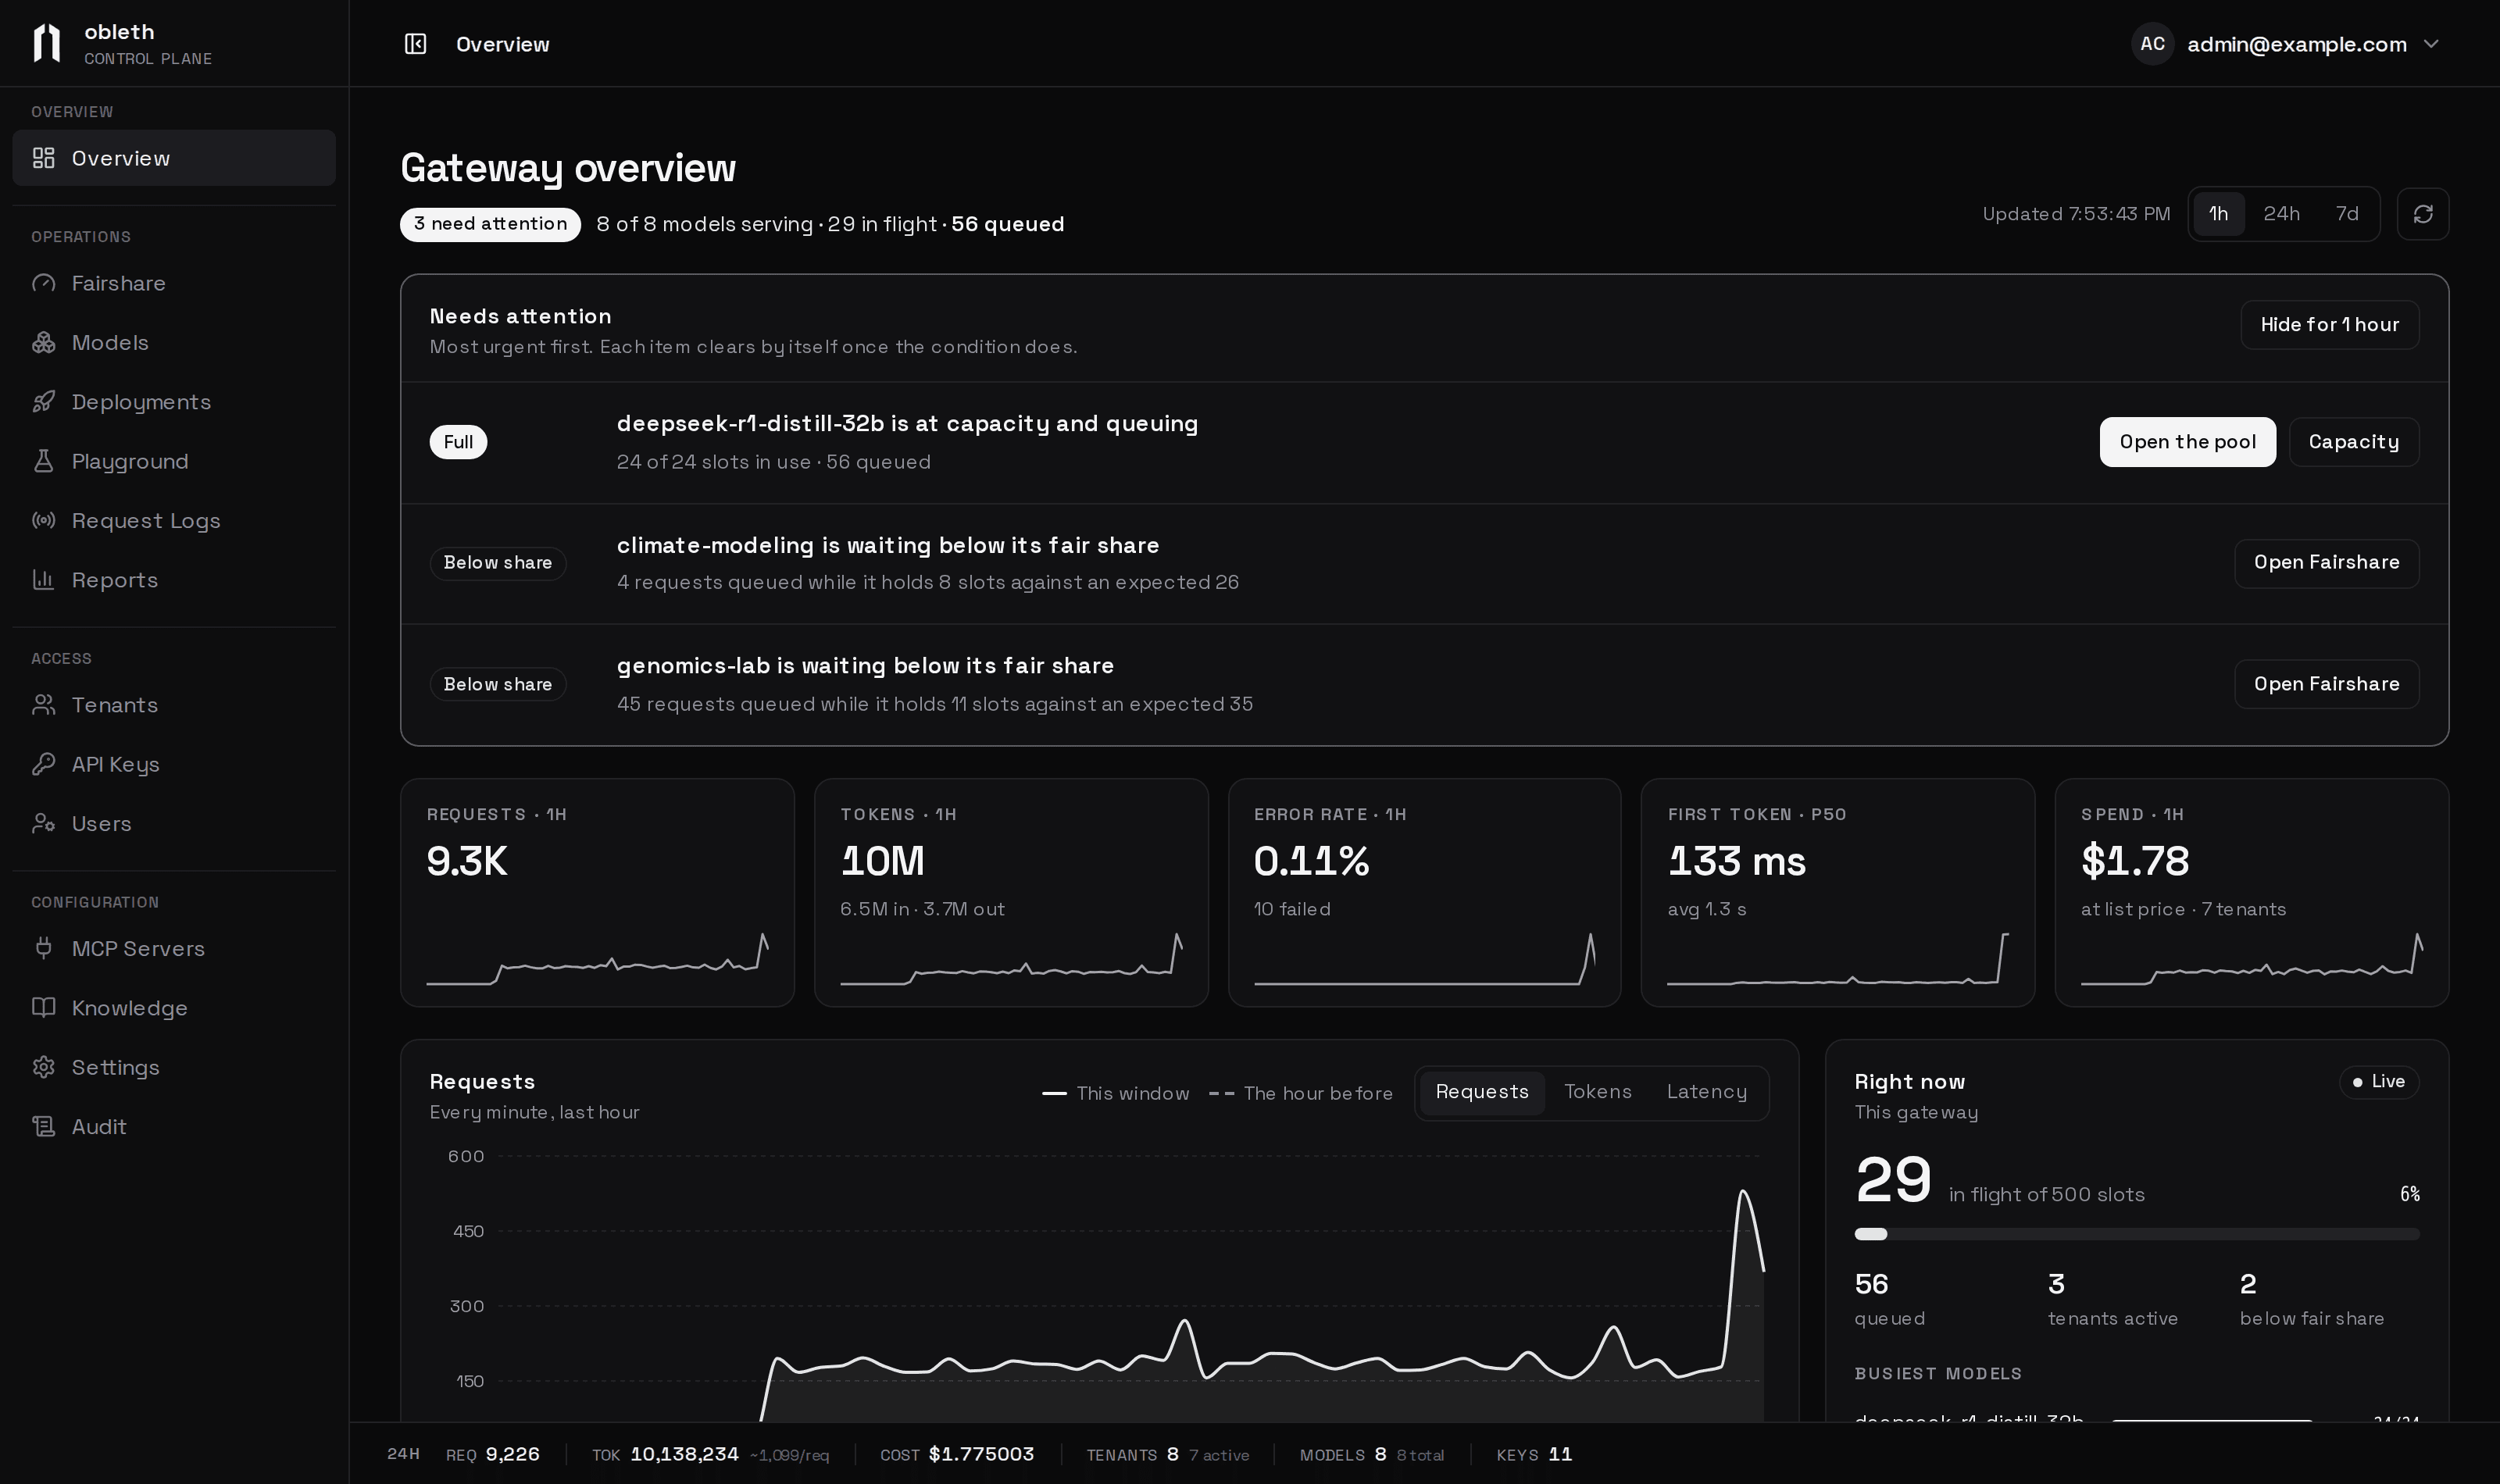Image resolution: width=2500 pixels, height=1484 pixels.
Task: Collapse the sidebar with the panel icon
Action: point(415,44)
